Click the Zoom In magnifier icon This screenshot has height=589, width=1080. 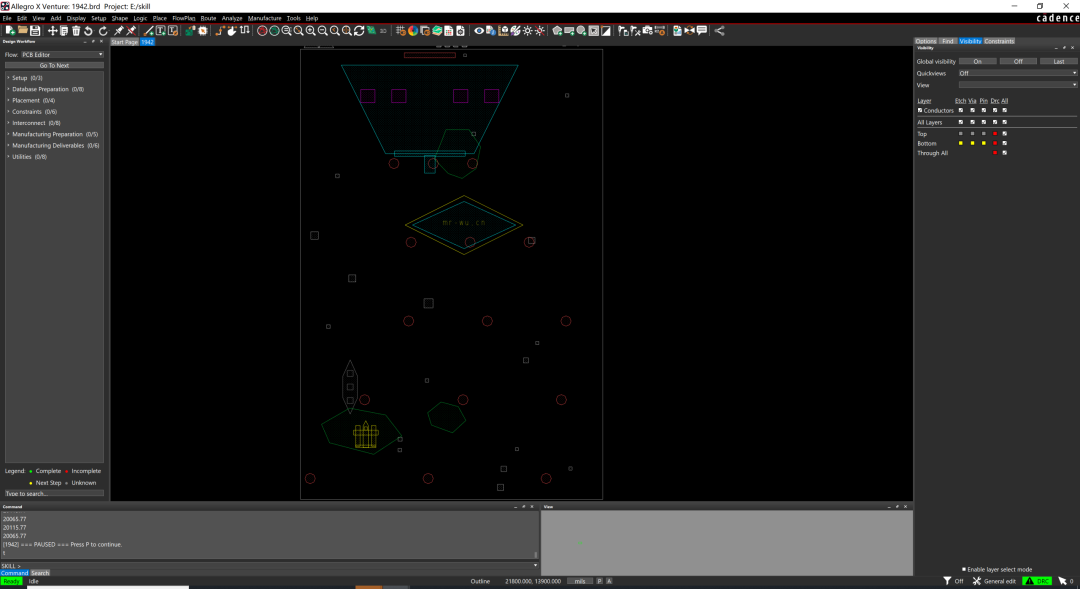[x=311, y=30]
